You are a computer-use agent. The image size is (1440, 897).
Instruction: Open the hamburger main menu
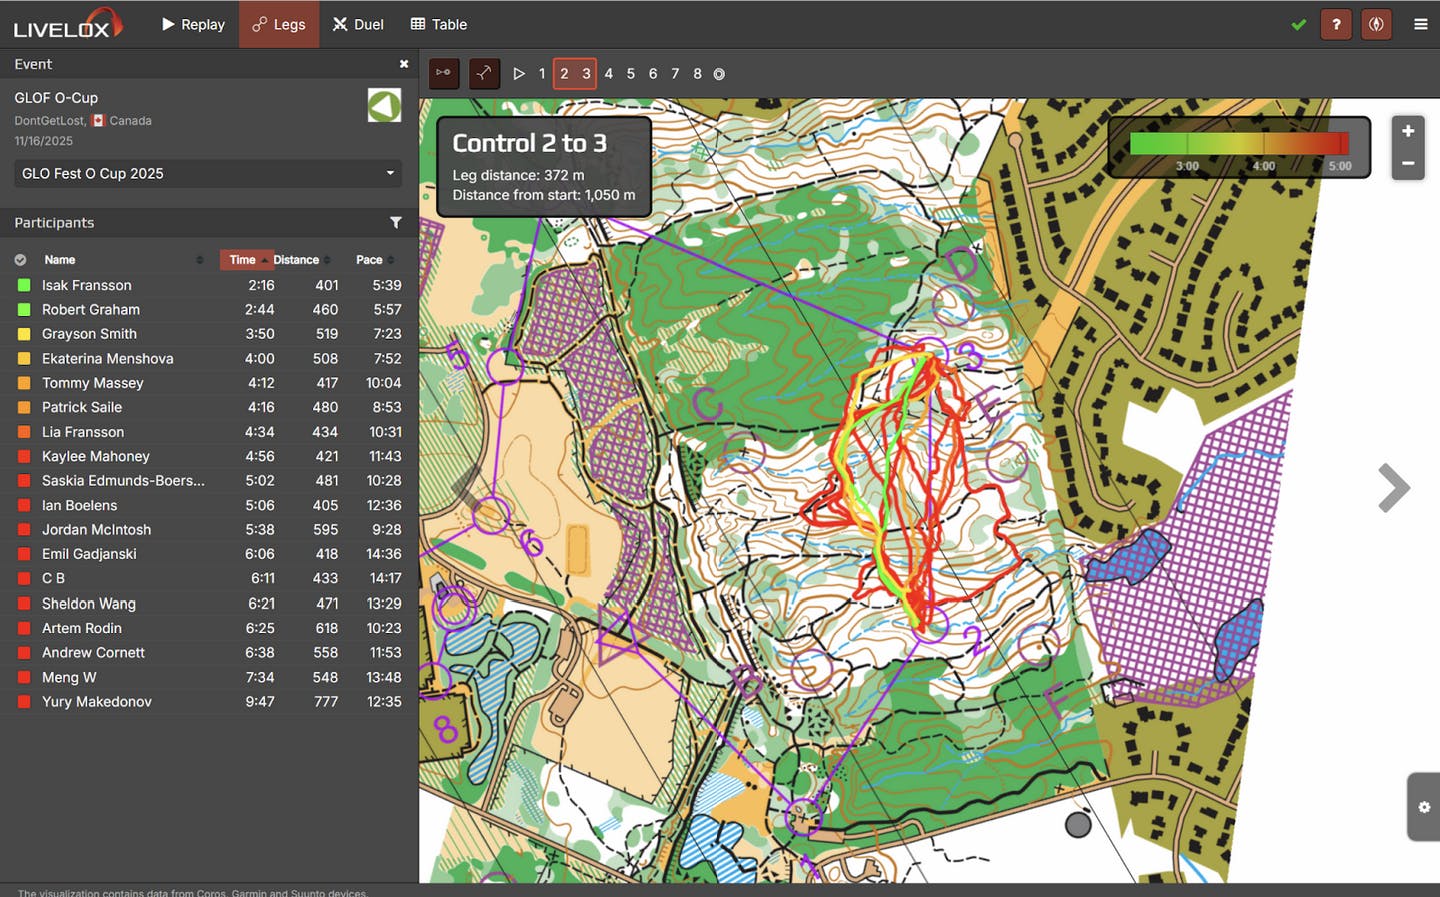[x=1420, y=24]
